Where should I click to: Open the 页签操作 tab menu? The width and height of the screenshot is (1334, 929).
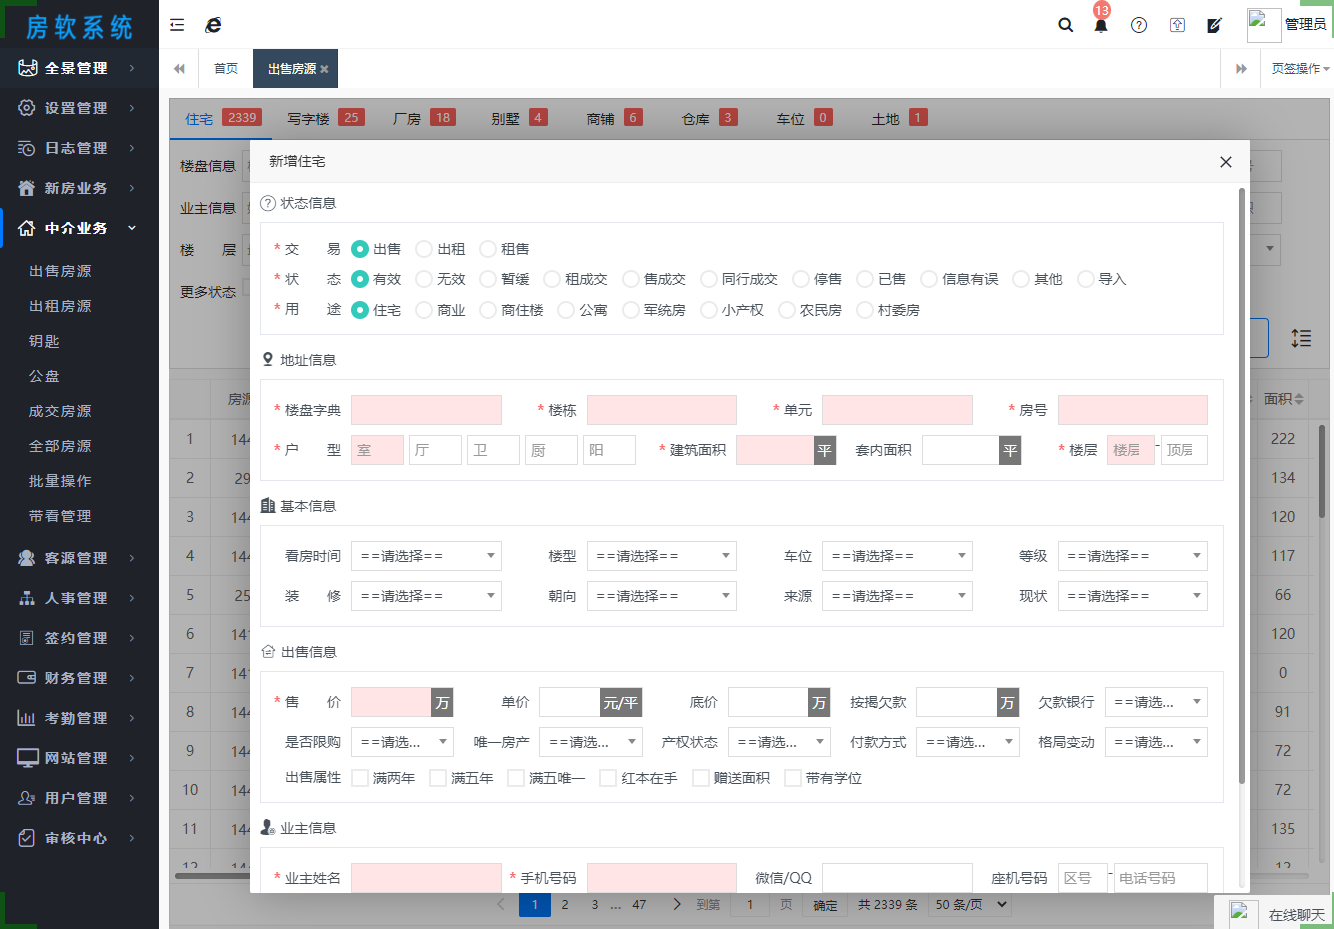(x=1300, y=69)
